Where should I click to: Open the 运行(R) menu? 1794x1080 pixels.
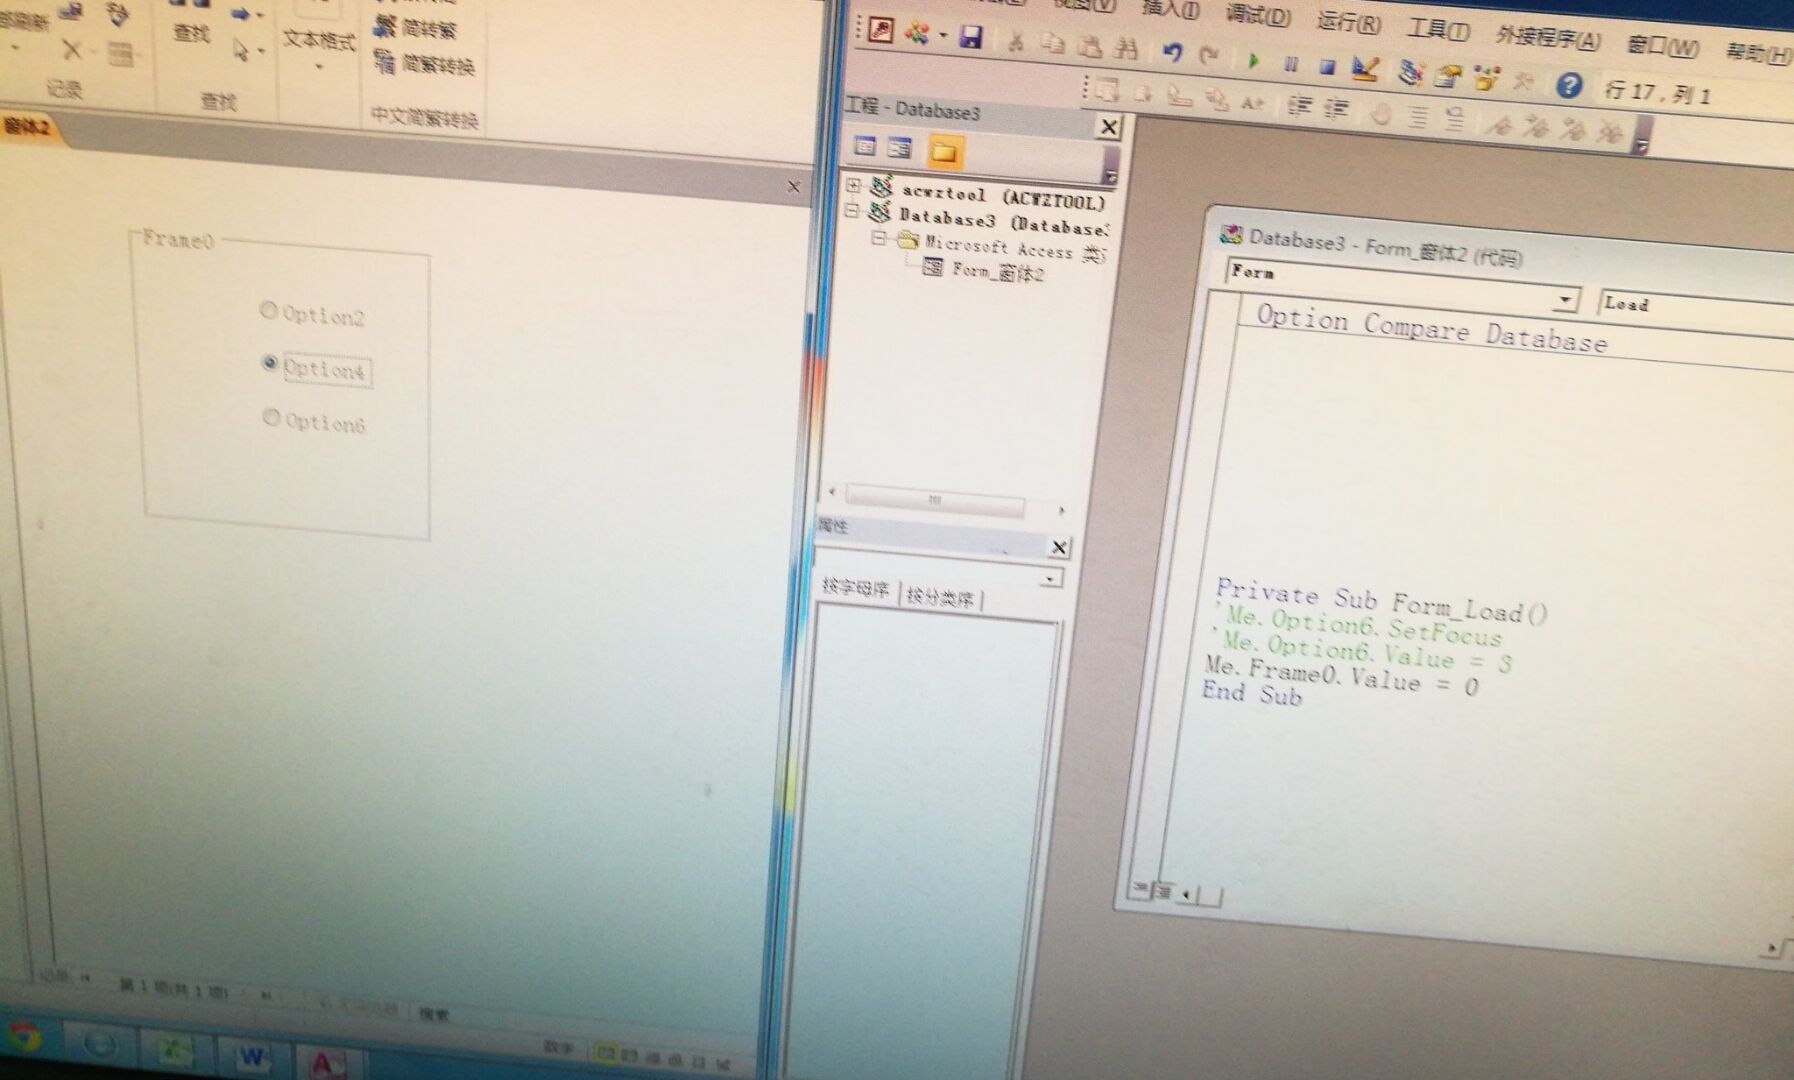(1349, 22)
